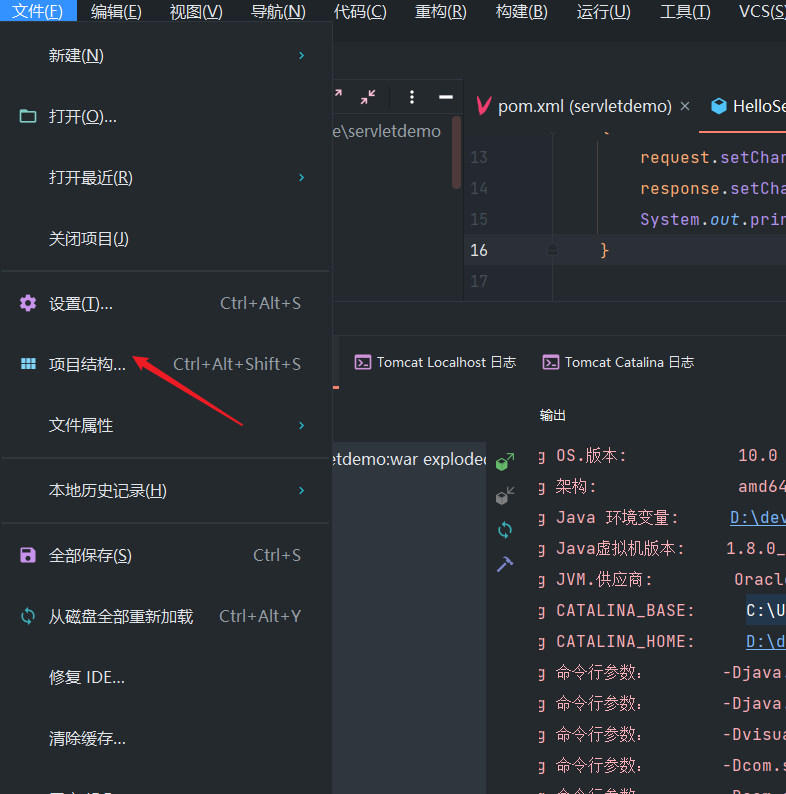Expand the 打开最近(R) submenu
The image size is (786, 794).
coord(166,178)
